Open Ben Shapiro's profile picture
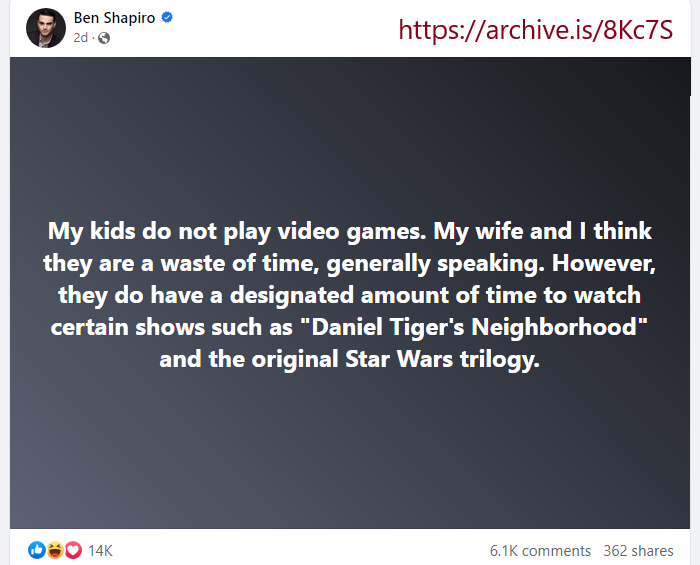This screenshot has height=565, width=700. [45, 28]
